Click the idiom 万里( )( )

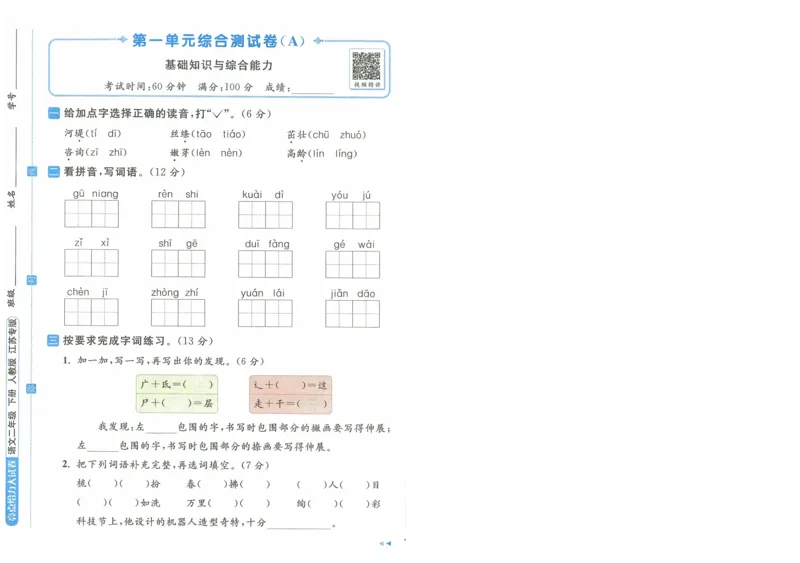coord(228,503)
